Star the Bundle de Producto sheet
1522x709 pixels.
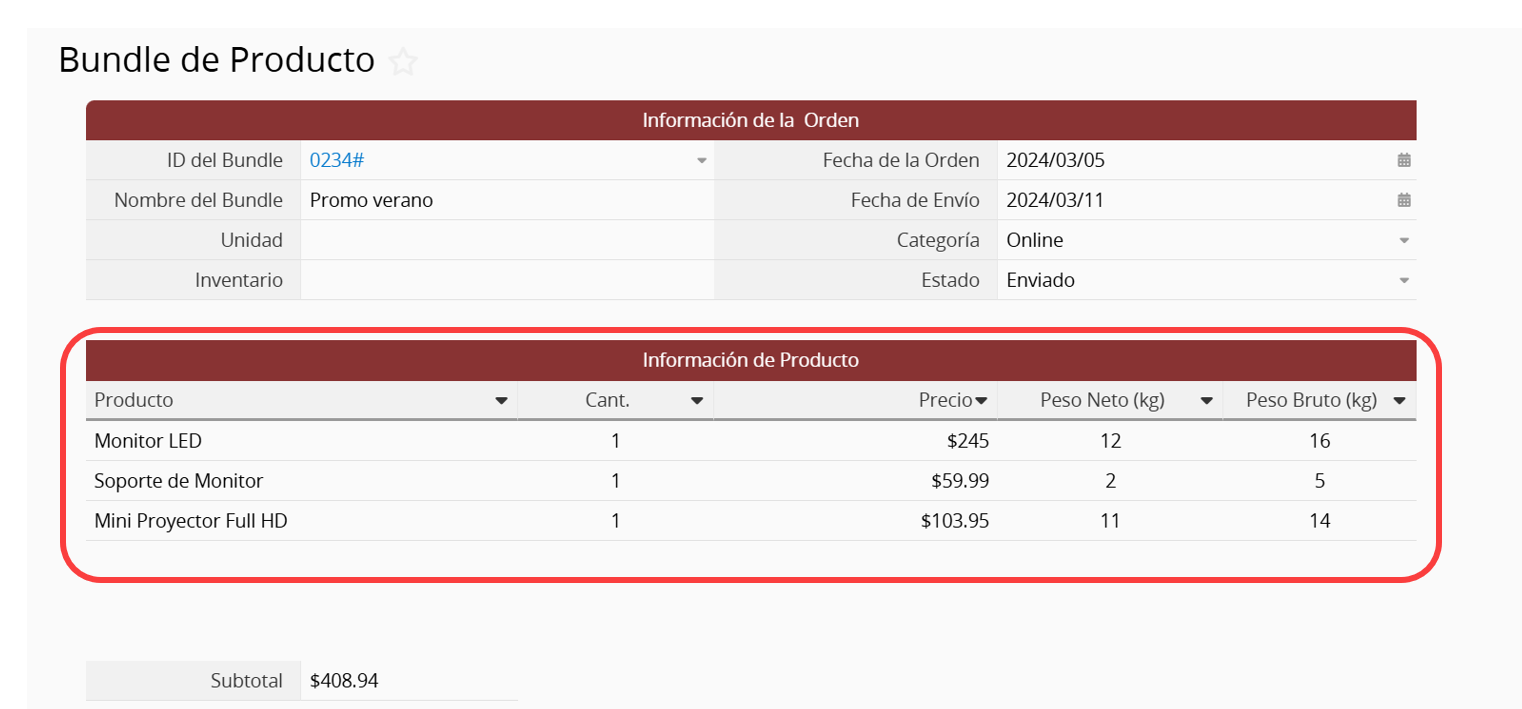point(403,62)
